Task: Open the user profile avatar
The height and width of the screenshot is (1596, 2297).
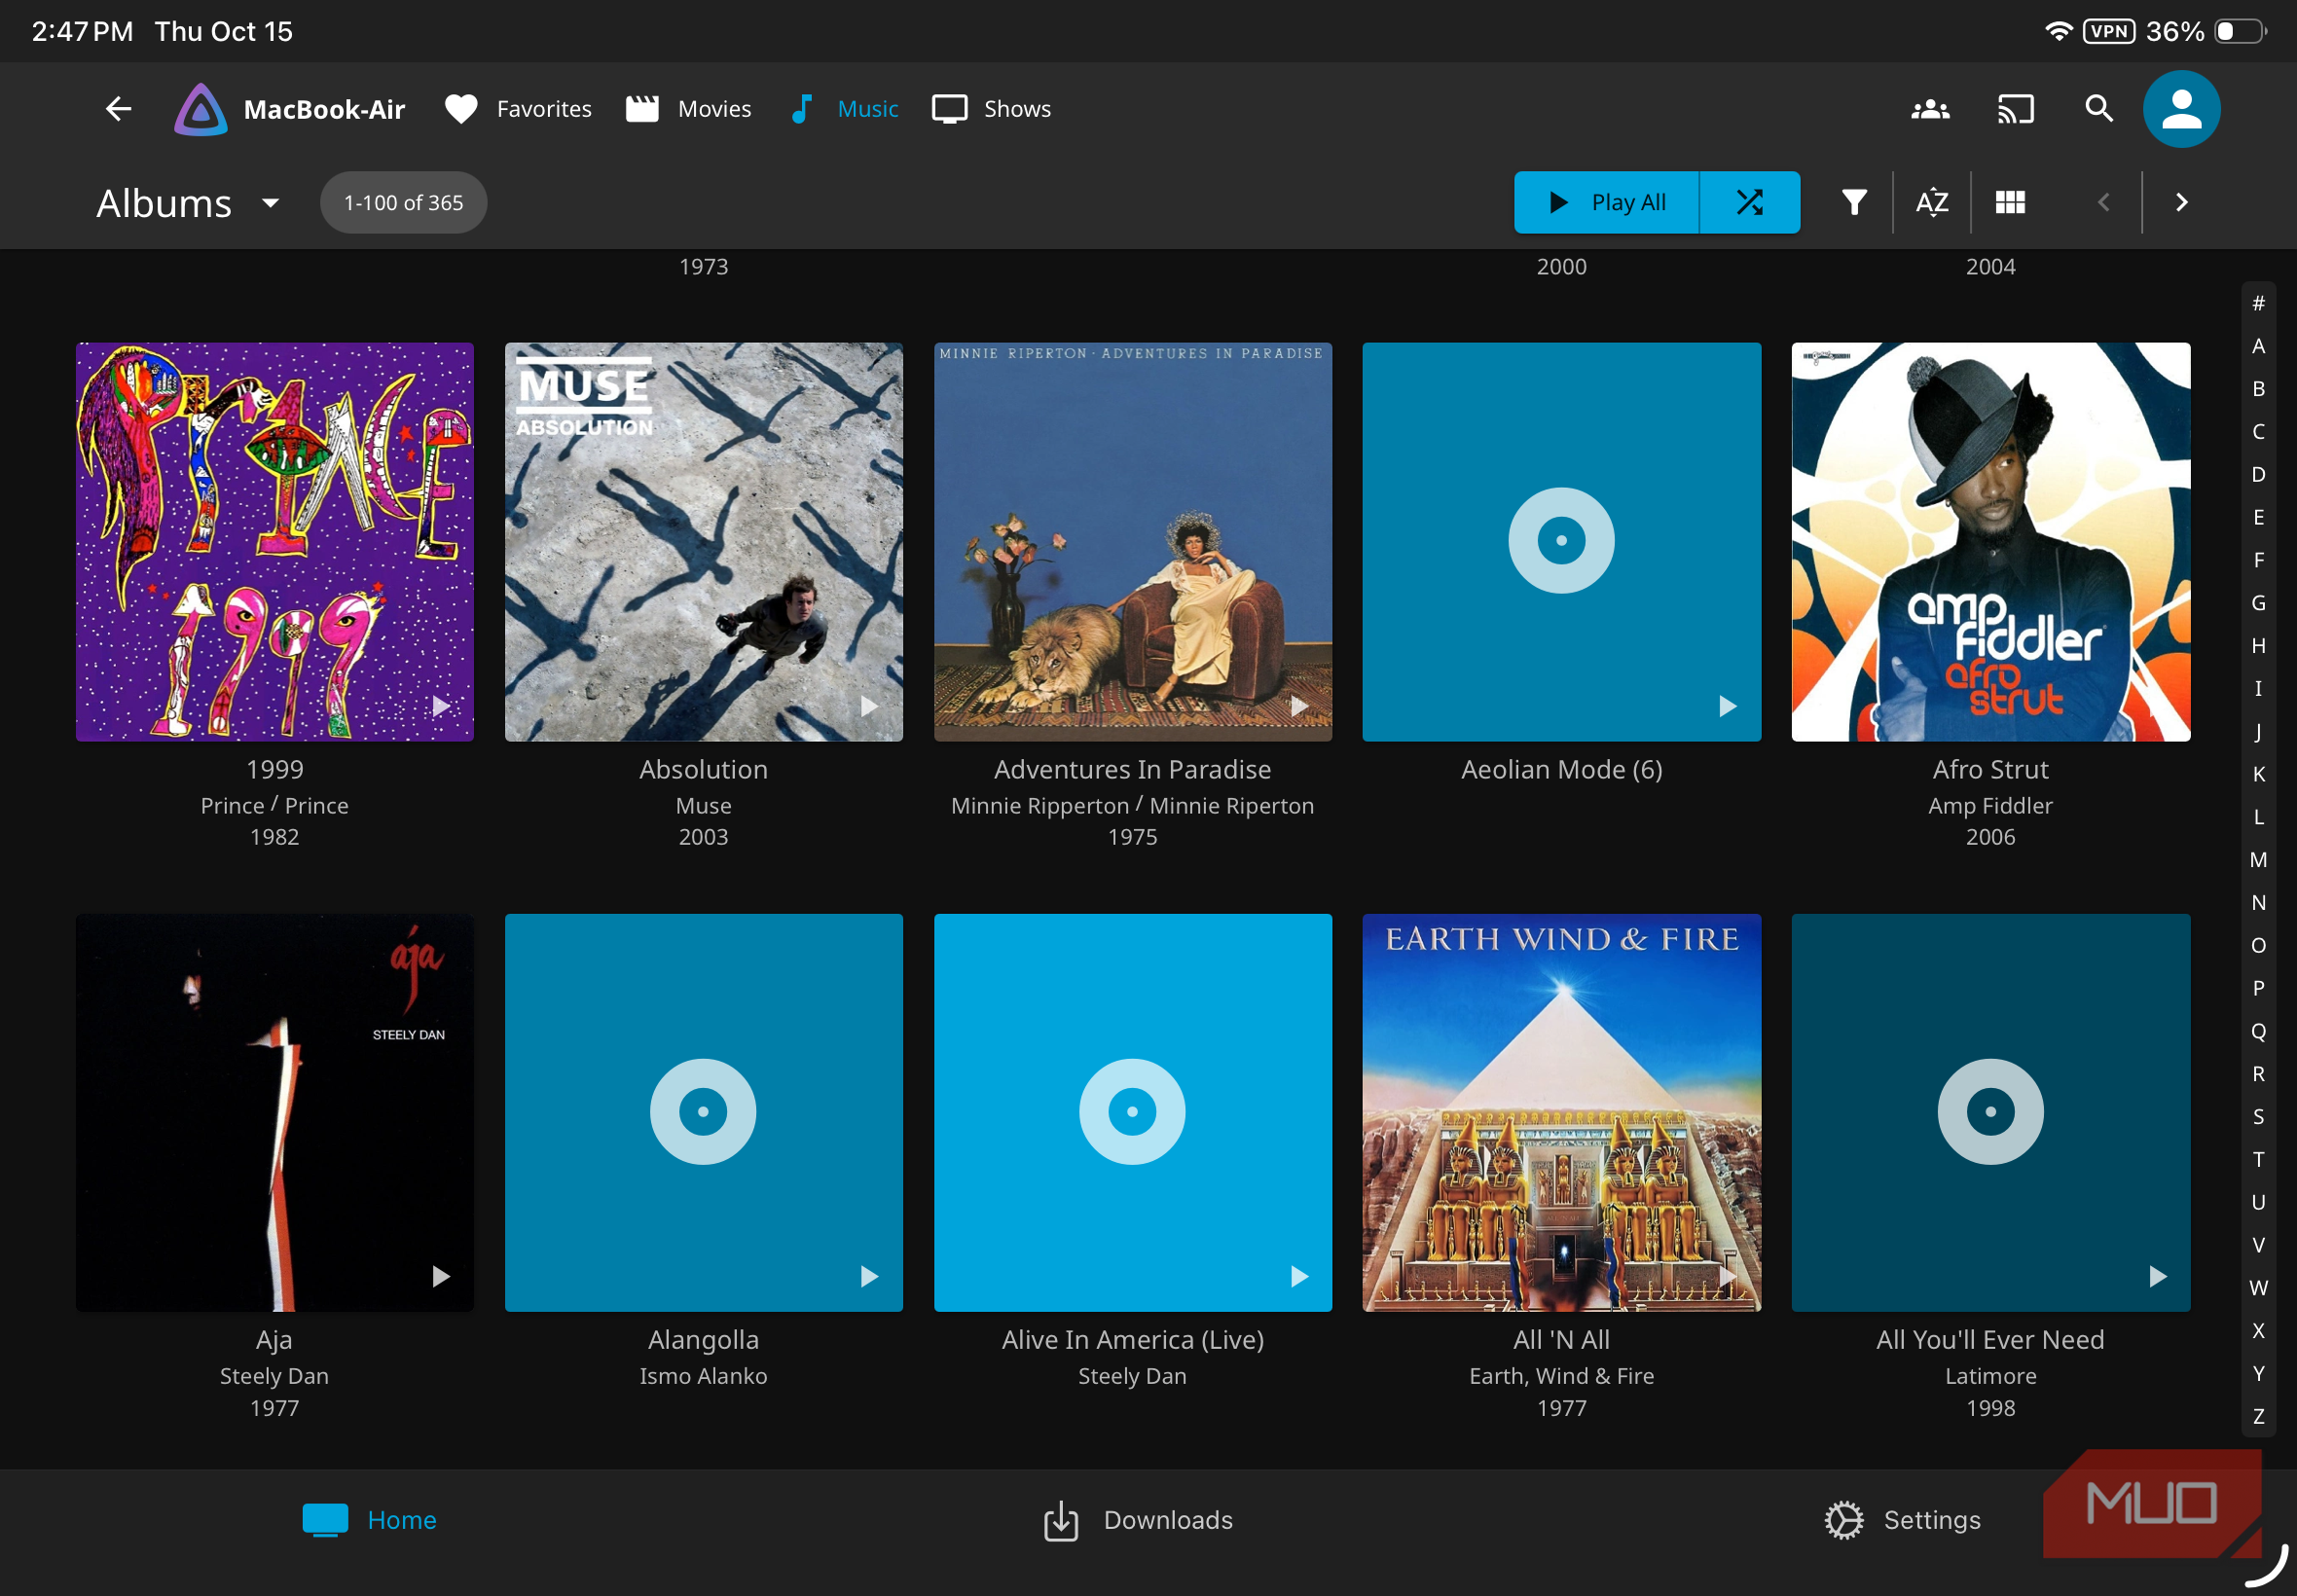Action: [2181, 109]
